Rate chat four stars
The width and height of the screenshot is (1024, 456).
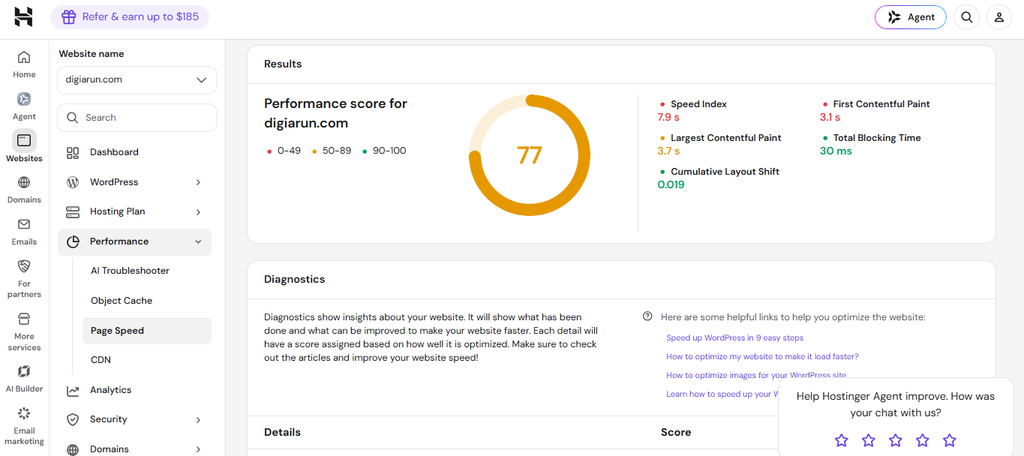point(922,440)
